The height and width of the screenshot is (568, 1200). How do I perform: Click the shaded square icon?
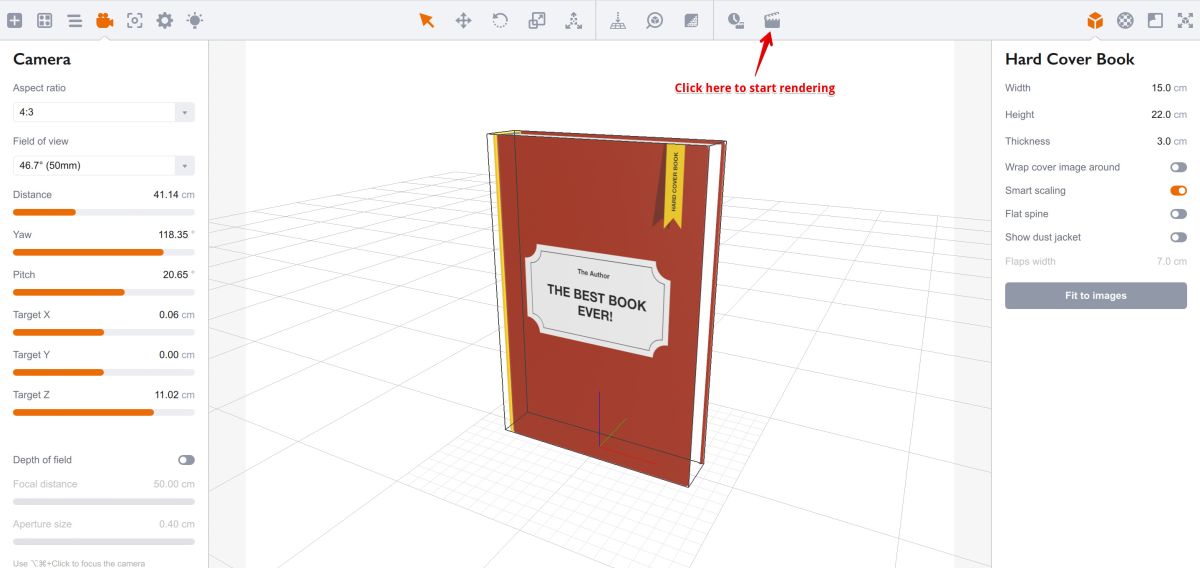pos(691,20)
